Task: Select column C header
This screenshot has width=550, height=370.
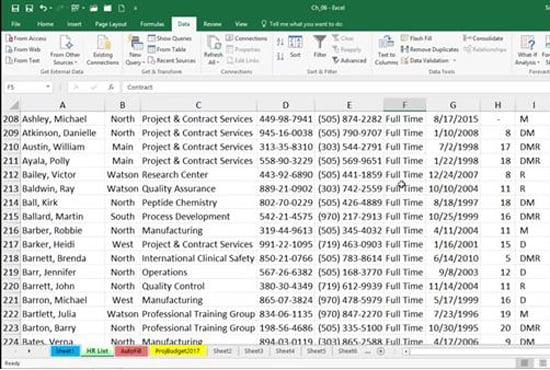Action: pyautogui.click(x=198, y=105)
